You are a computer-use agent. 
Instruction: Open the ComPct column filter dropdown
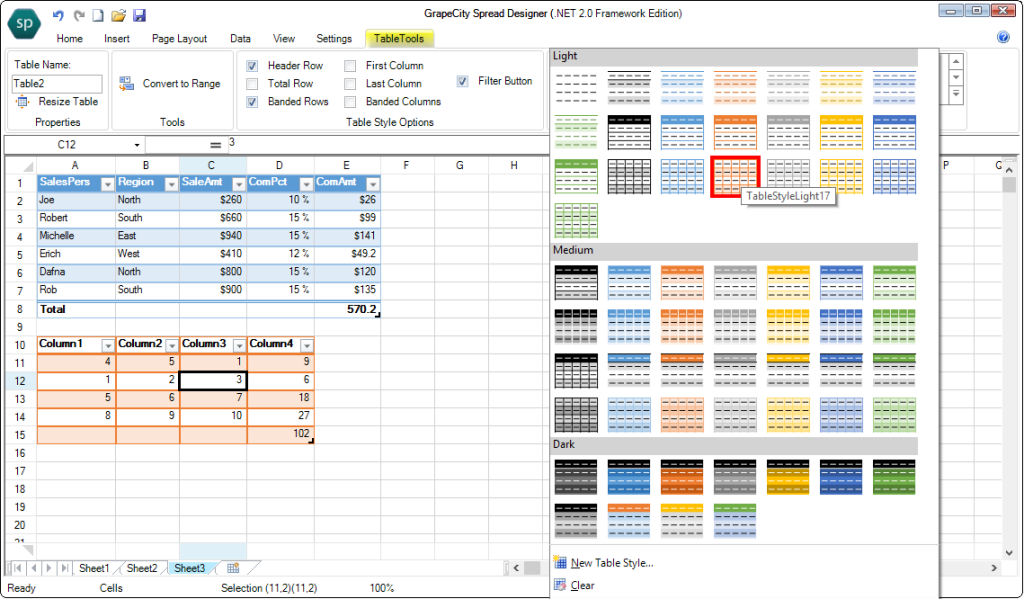point(306,185)
